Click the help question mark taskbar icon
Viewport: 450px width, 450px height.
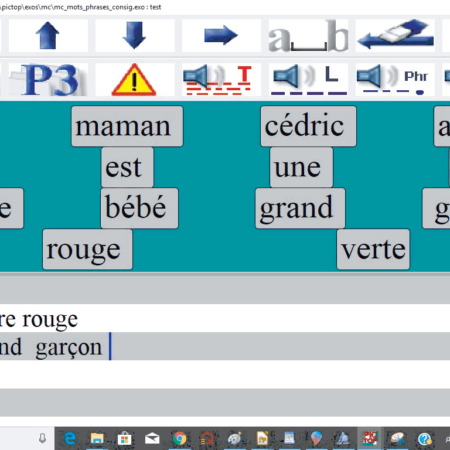(425, 439)
